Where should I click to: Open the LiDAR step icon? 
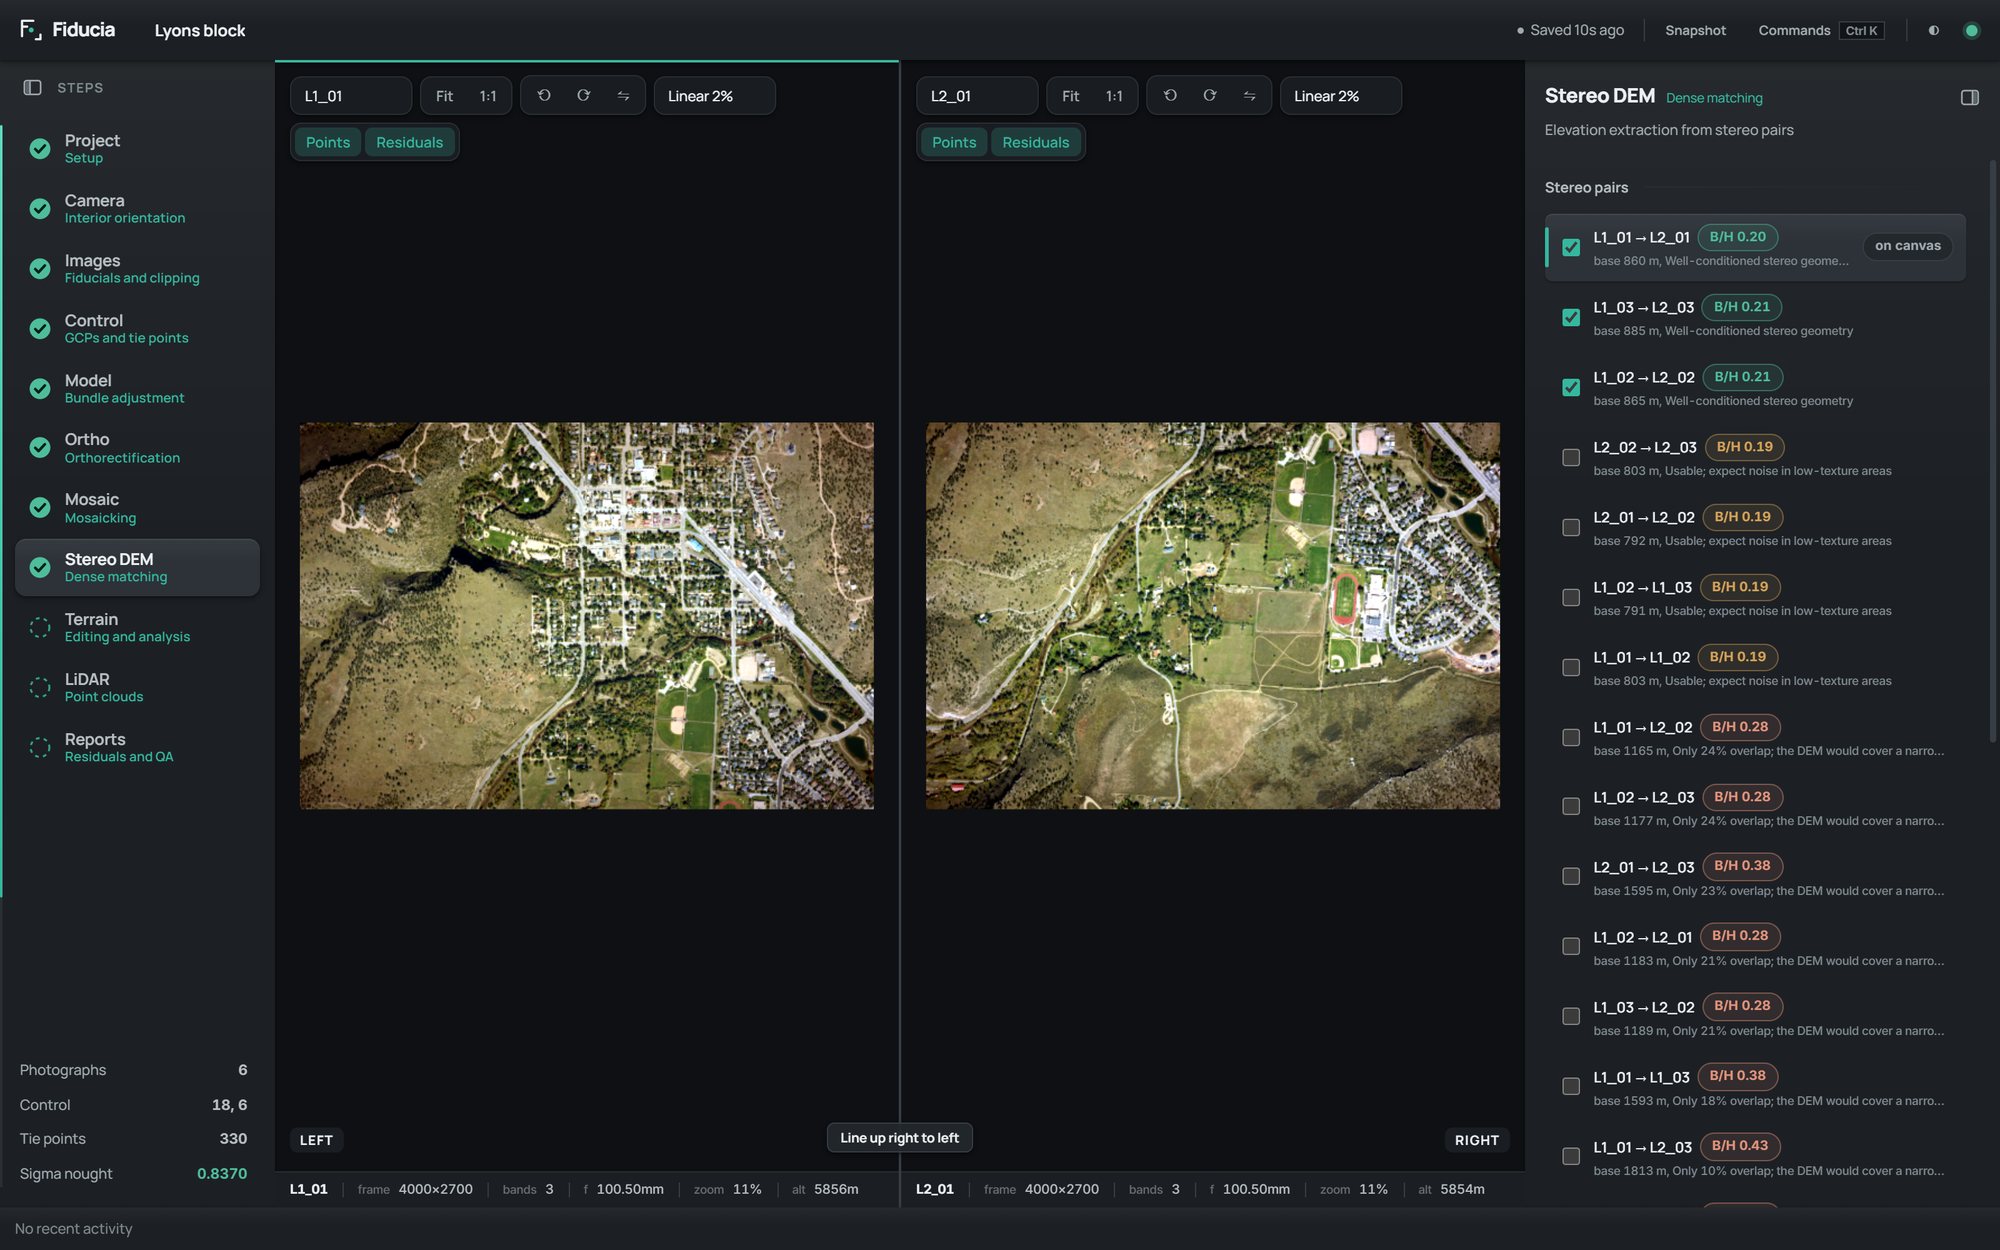pos(40,688)
